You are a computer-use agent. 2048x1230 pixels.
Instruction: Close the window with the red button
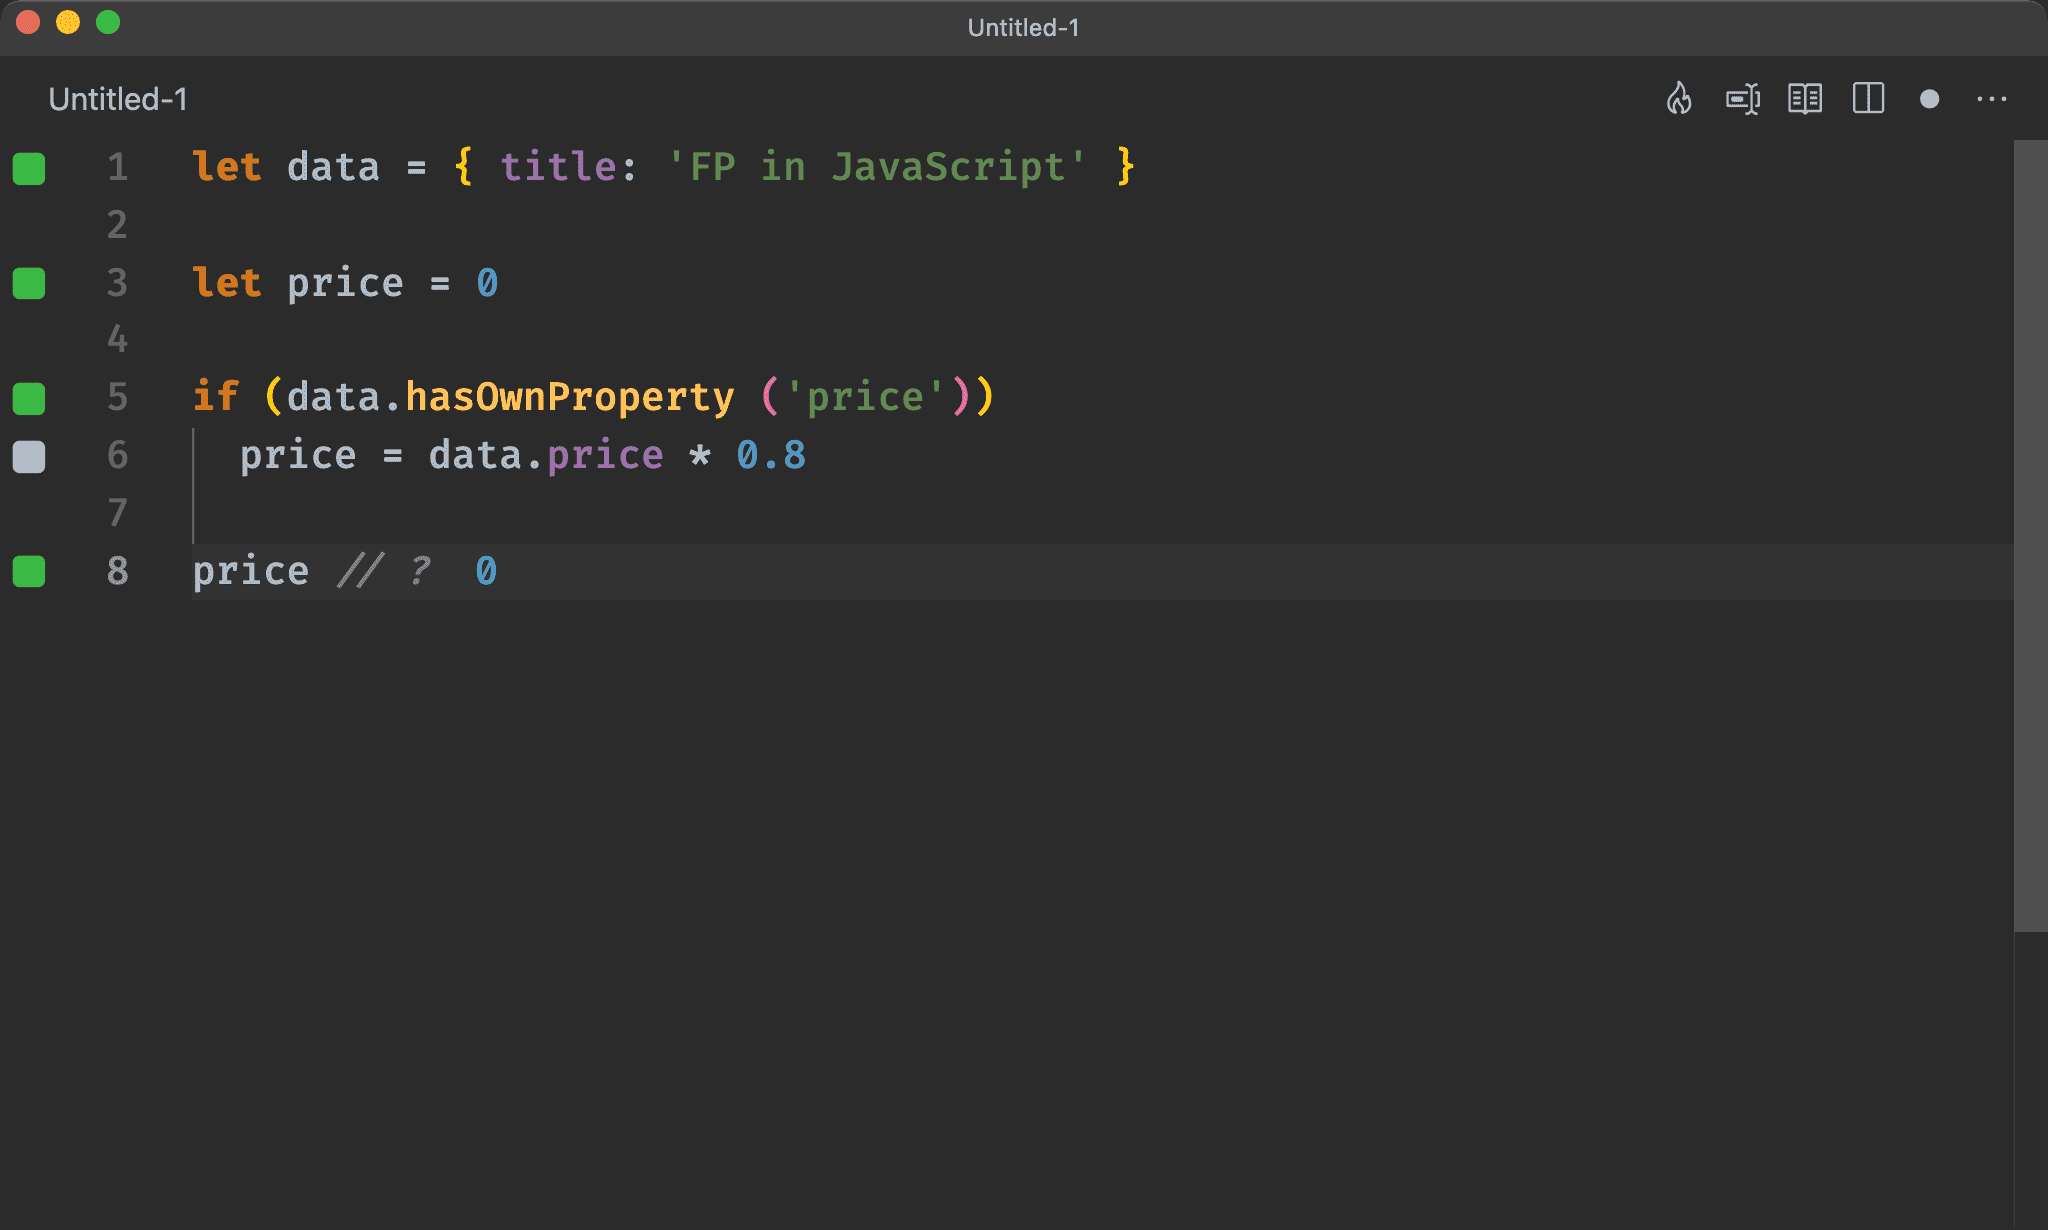28,22
